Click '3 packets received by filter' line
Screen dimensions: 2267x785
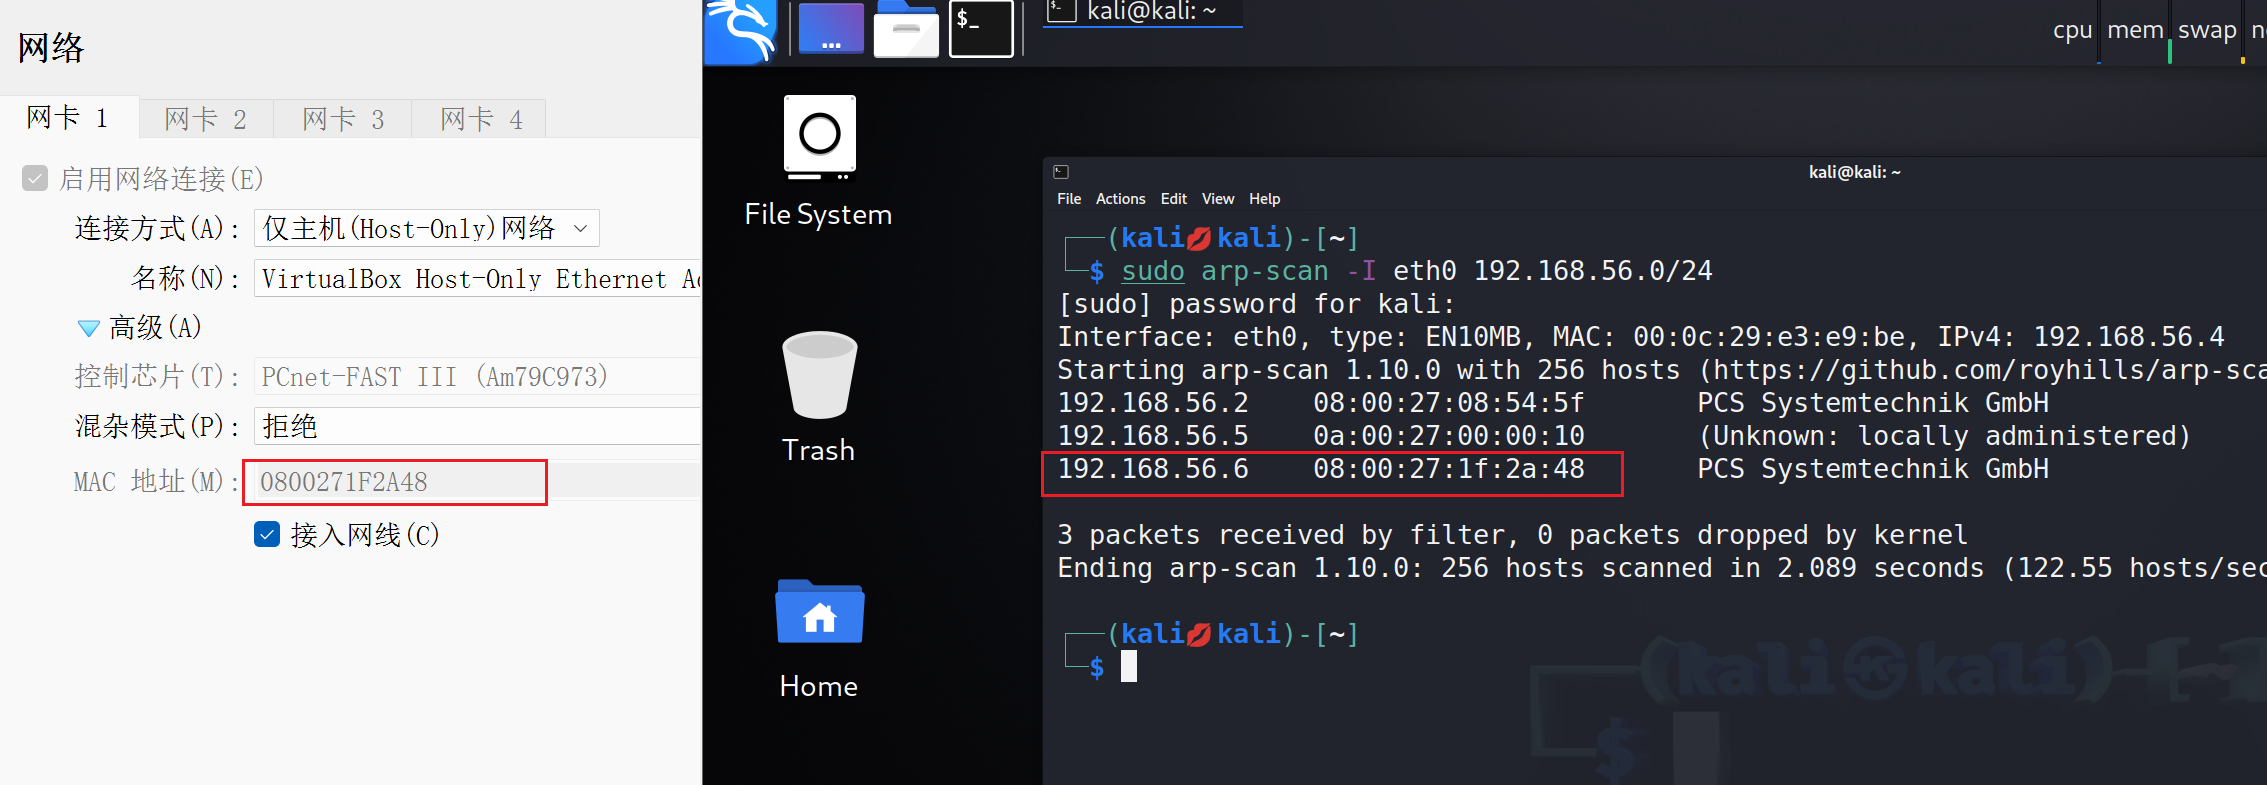[1512, 535]
